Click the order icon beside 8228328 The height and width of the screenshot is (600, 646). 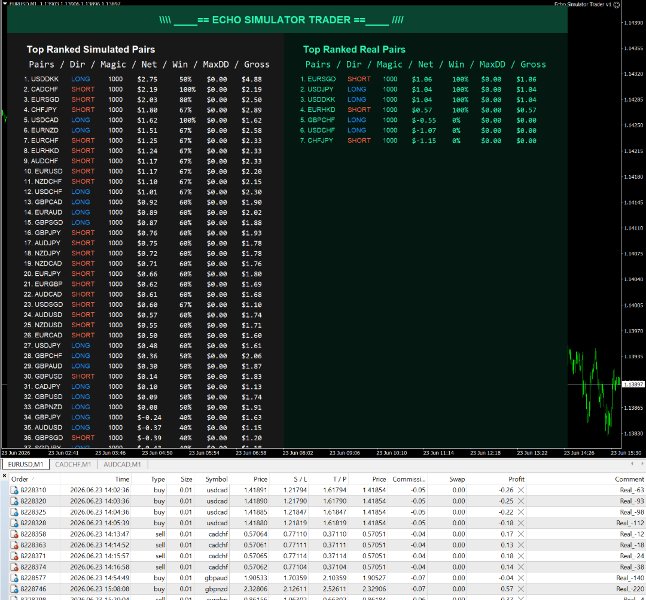tap(14, 523)
